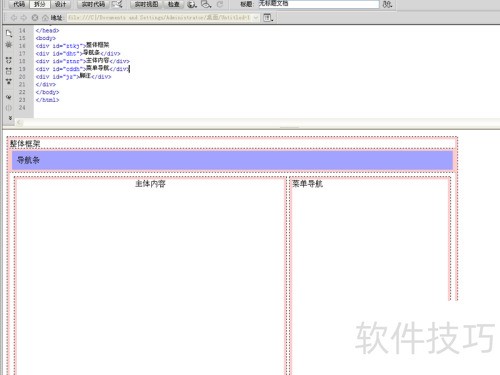Toggle the 拆分 split view button
This screenshot has width=500, height=375.
tap(40, 4)
